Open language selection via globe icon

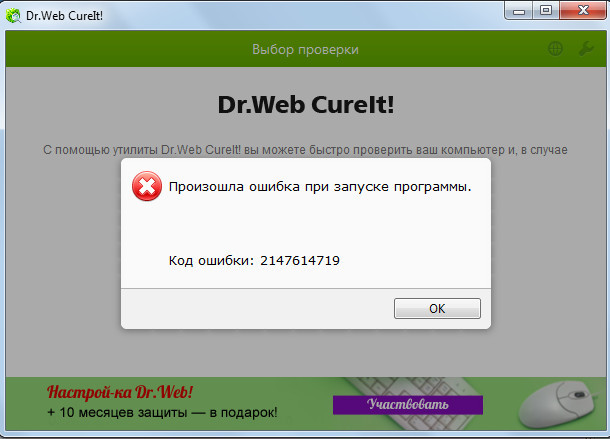[556, 49]
